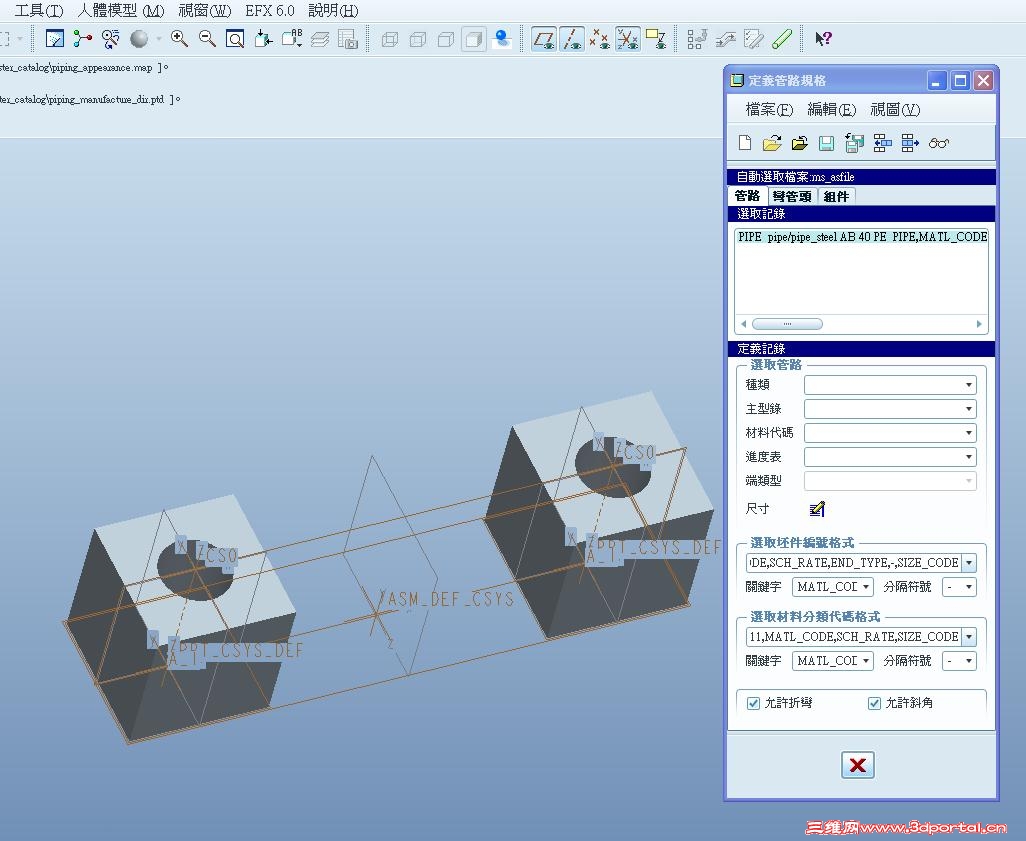Click the refit zoom-to-fit icon
1026x841 pixels.
[235, 39]
